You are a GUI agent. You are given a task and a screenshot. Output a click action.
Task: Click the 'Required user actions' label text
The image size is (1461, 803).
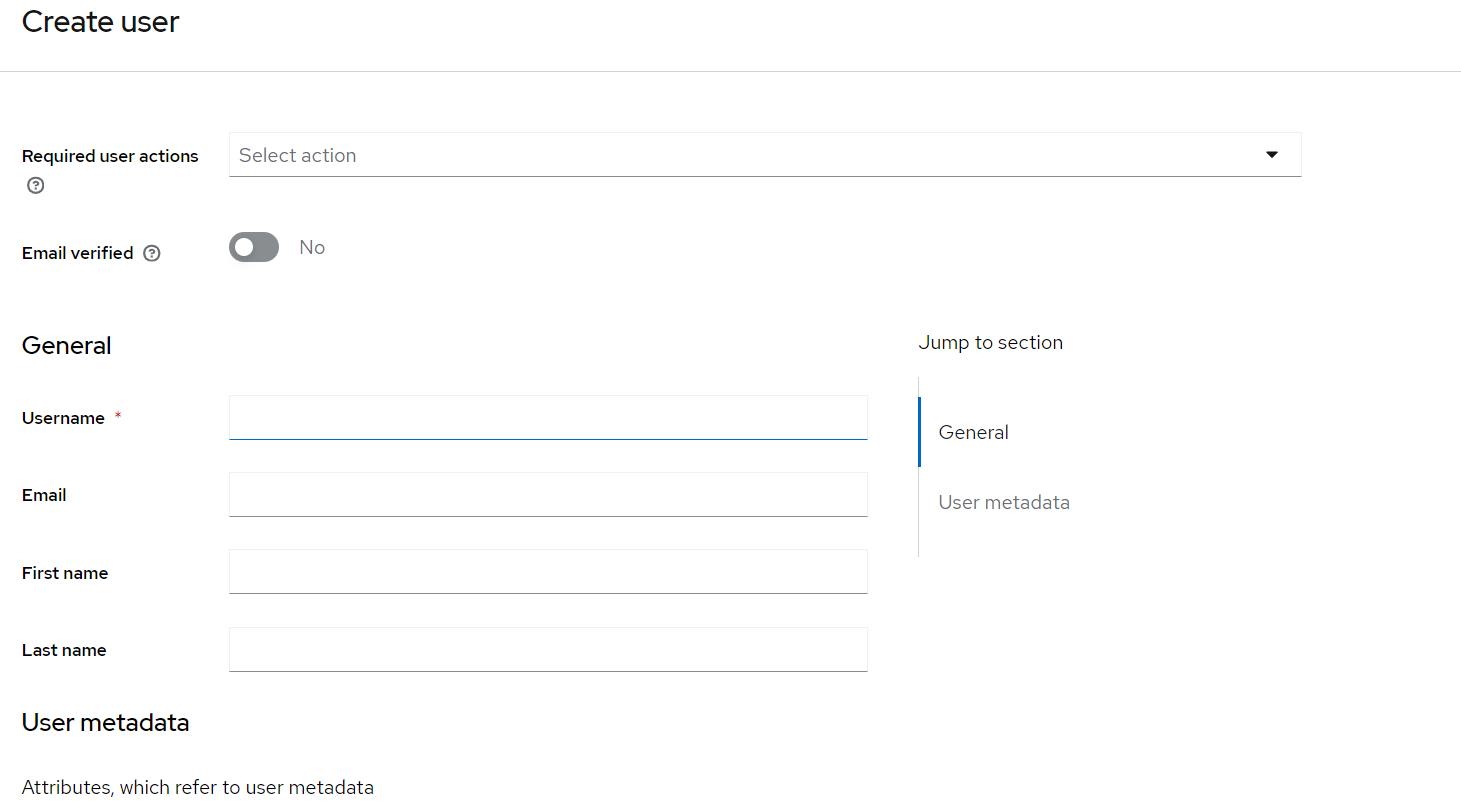[110, 156]
